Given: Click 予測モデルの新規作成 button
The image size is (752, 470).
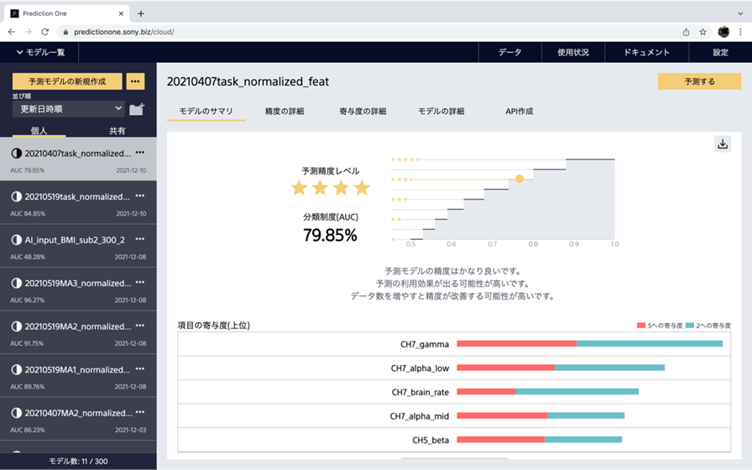Looking at the screenshot, I should 67,82.
